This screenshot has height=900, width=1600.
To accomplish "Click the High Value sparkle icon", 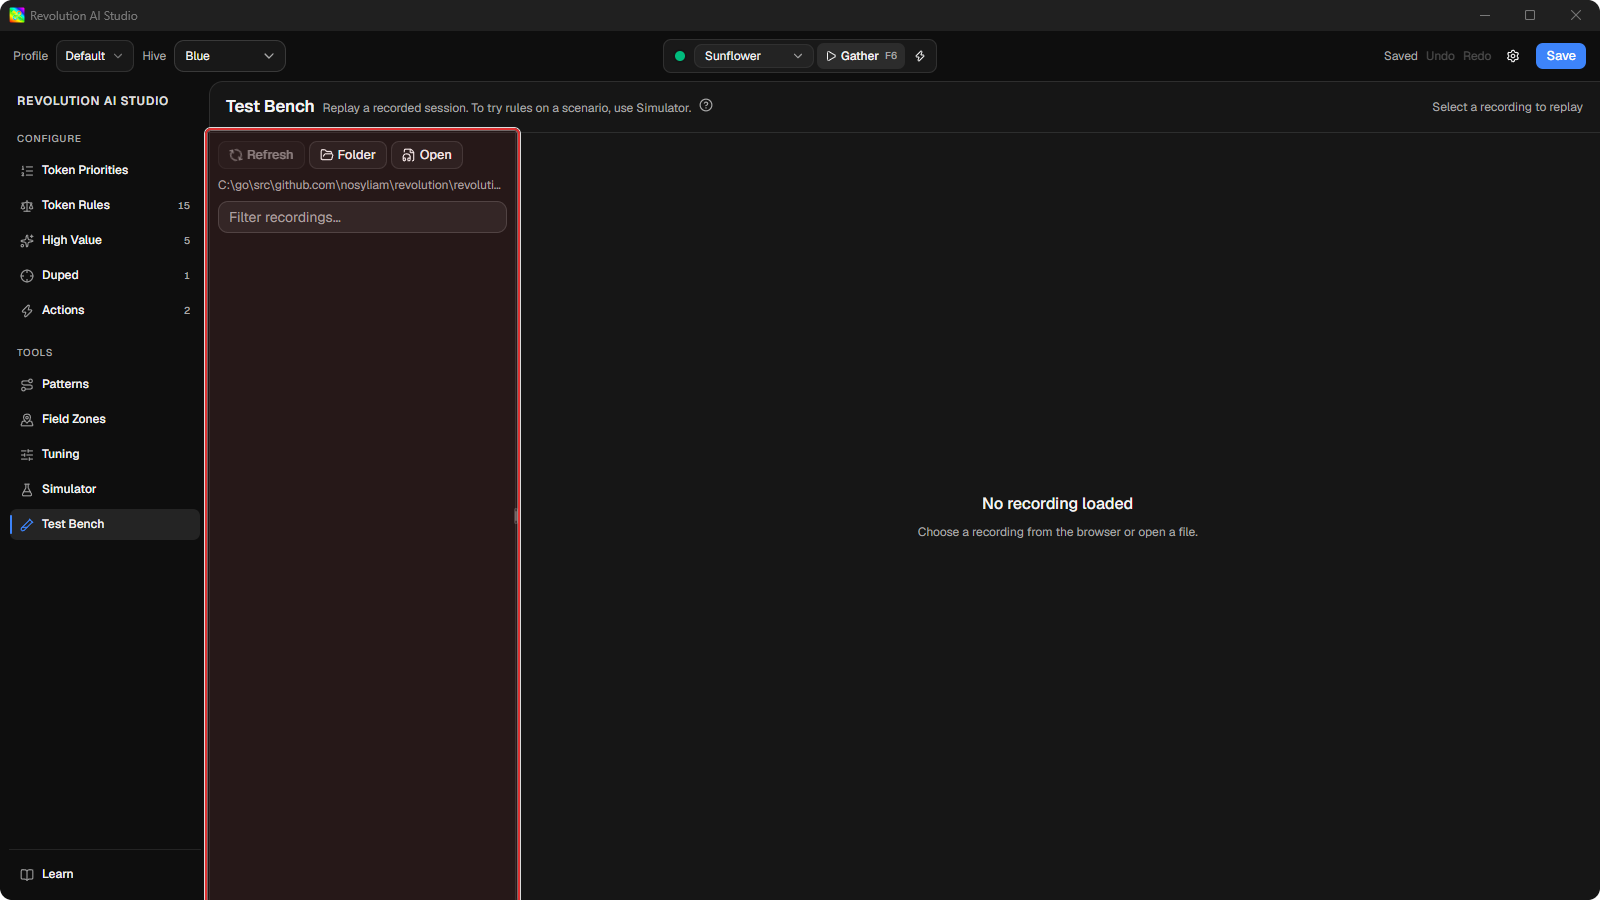I will [27, 241].
